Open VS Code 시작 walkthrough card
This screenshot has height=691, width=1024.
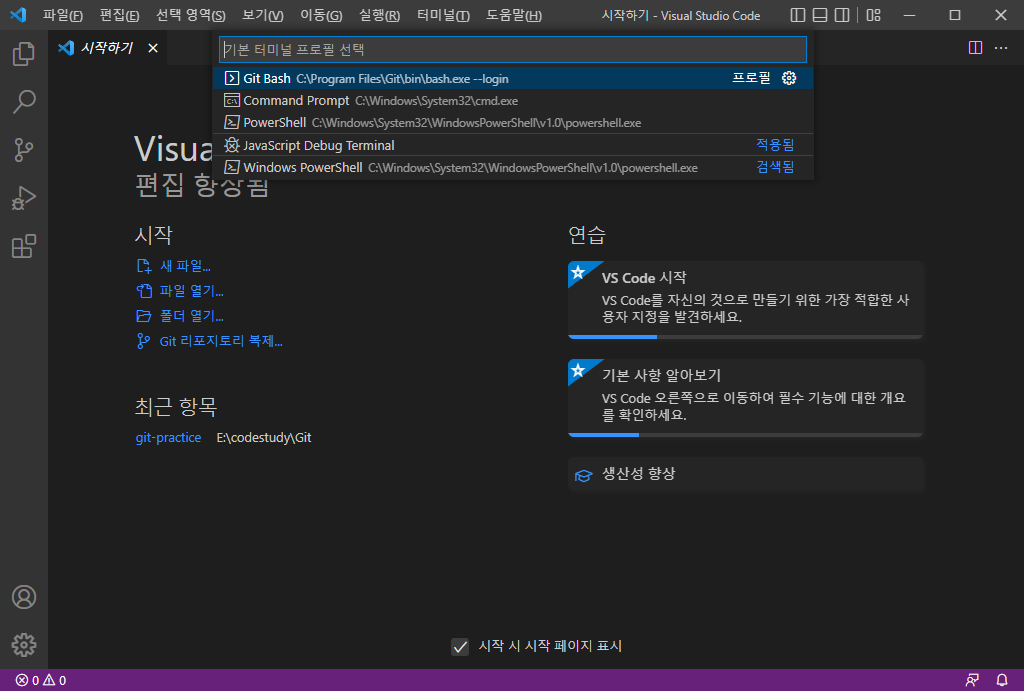tap(745, 300)
